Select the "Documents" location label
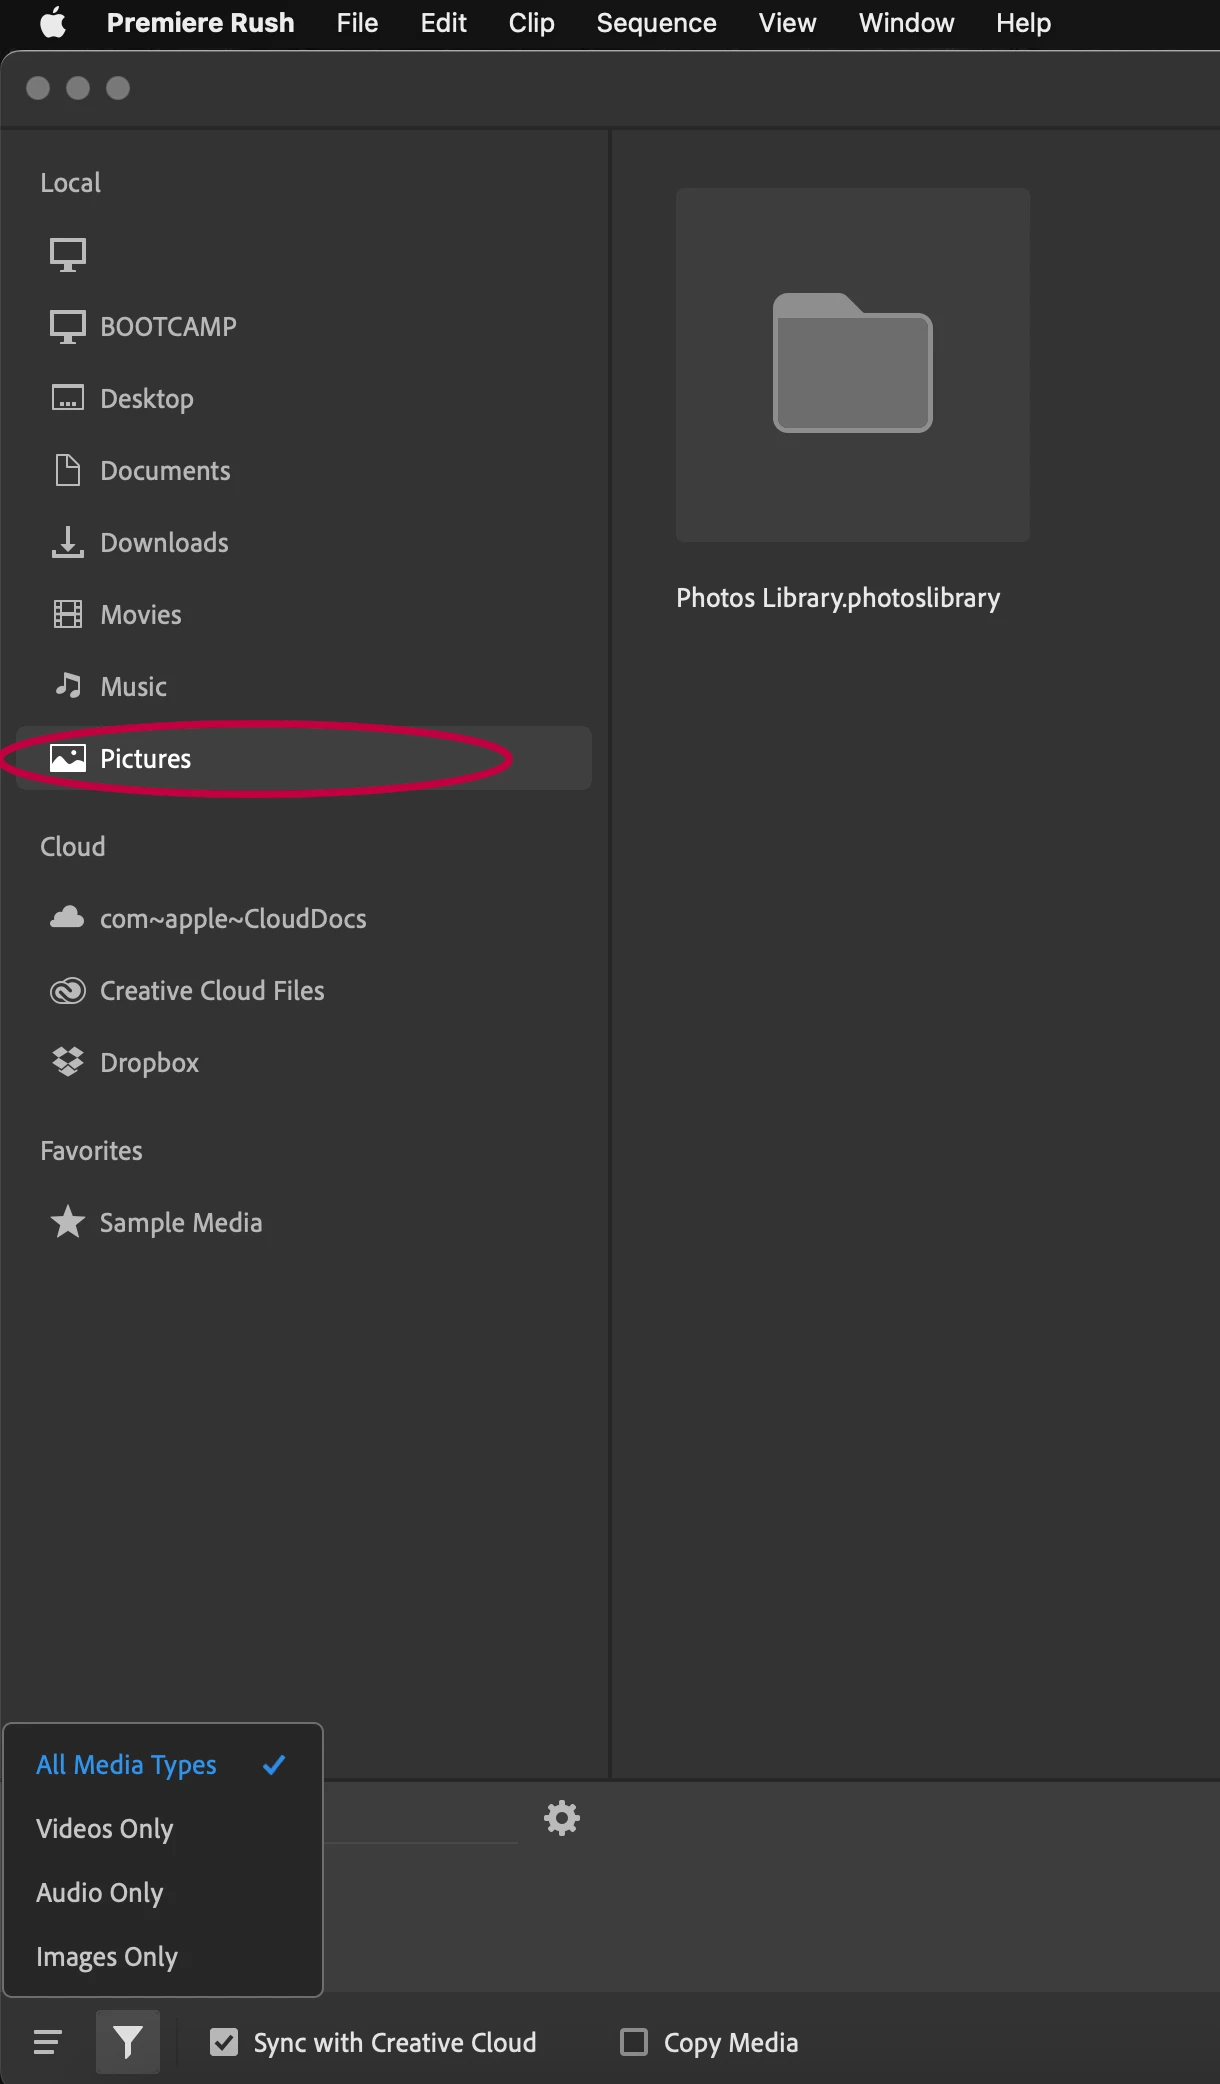1220x2084 pixels. coord(165,471)
